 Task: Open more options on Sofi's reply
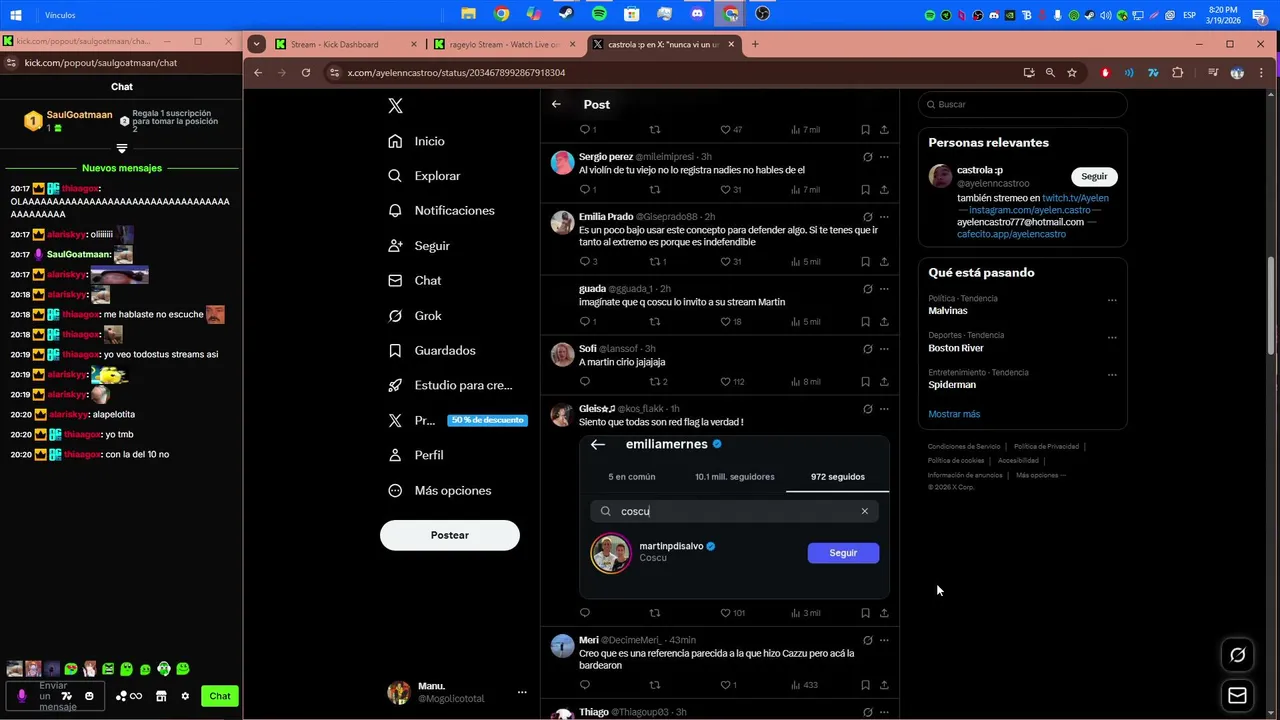click(884, 349)
